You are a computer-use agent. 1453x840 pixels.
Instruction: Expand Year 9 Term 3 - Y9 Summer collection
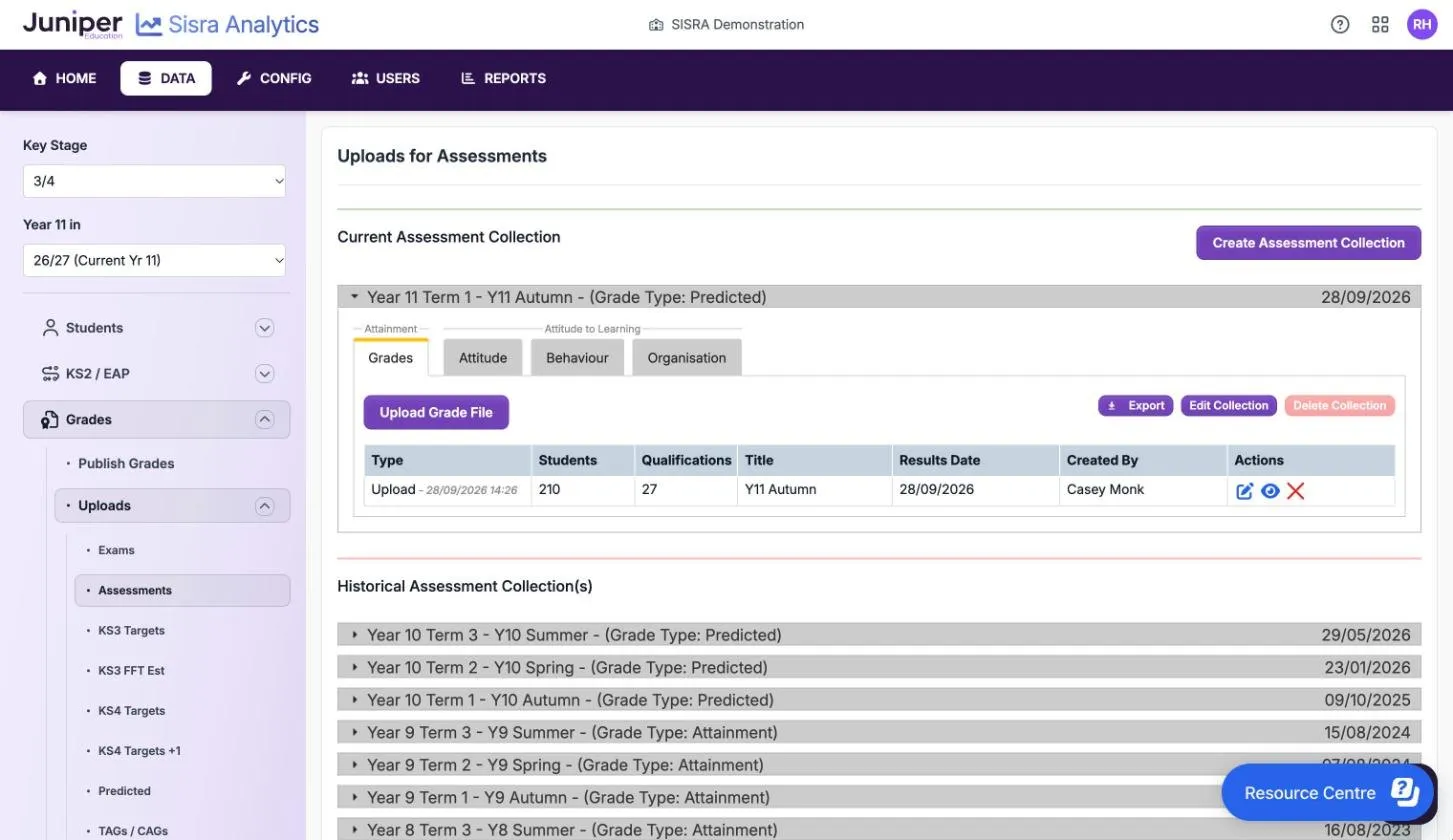coord(879,732)
